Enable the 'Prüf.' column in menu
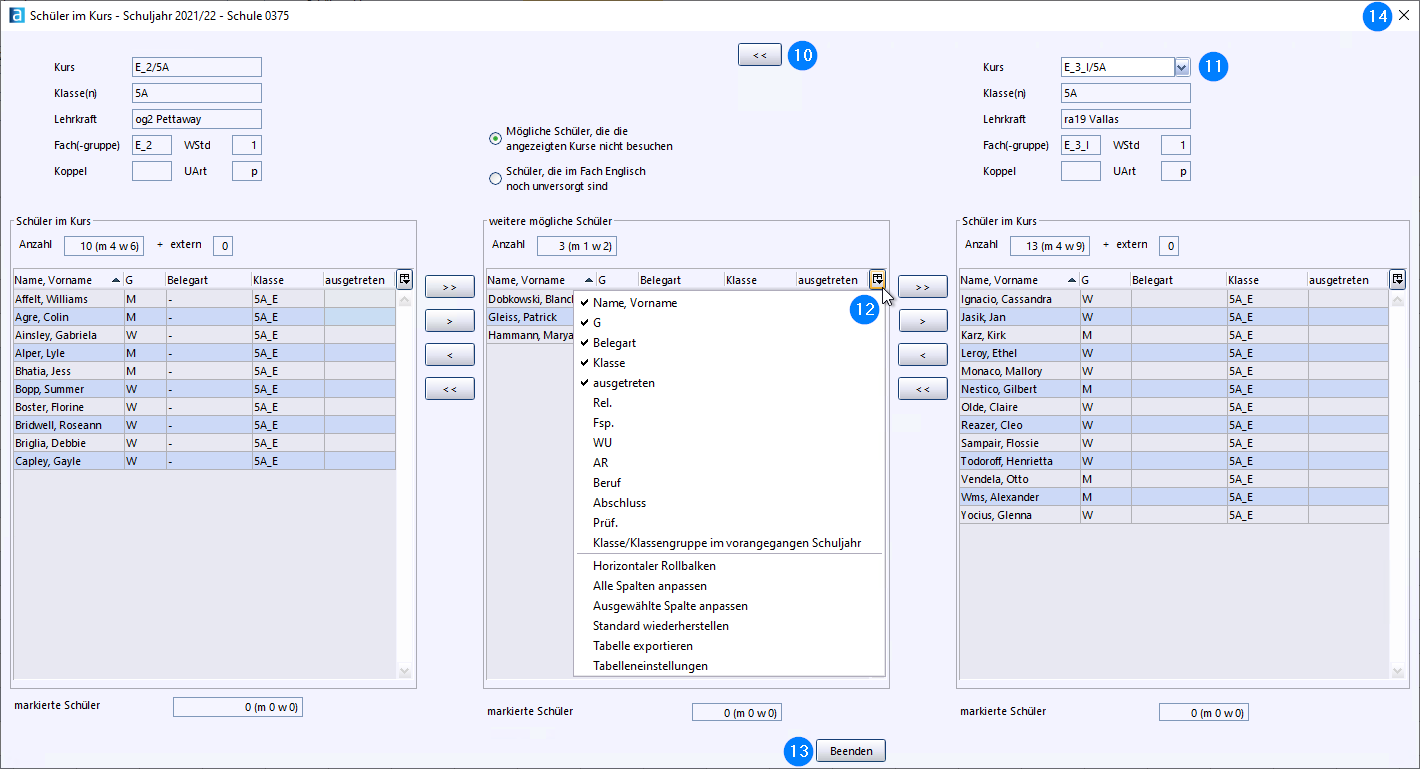 (729, 523)
